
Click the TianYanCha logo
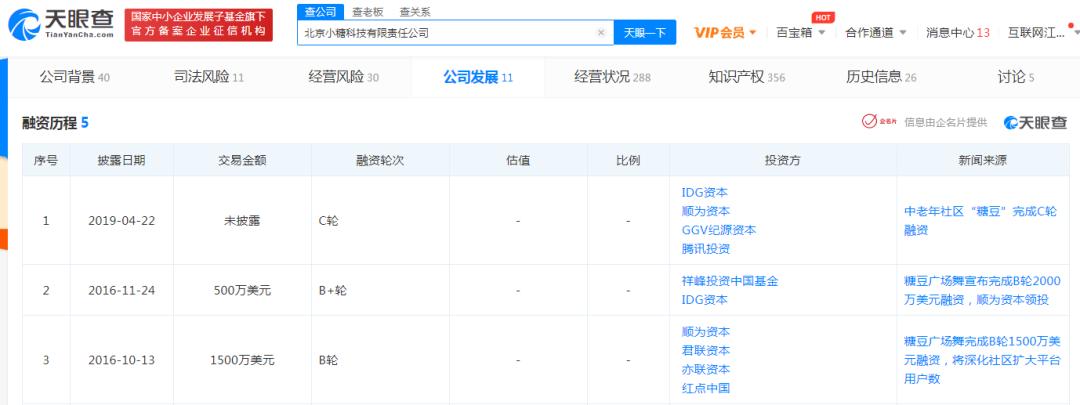(61, 25)
